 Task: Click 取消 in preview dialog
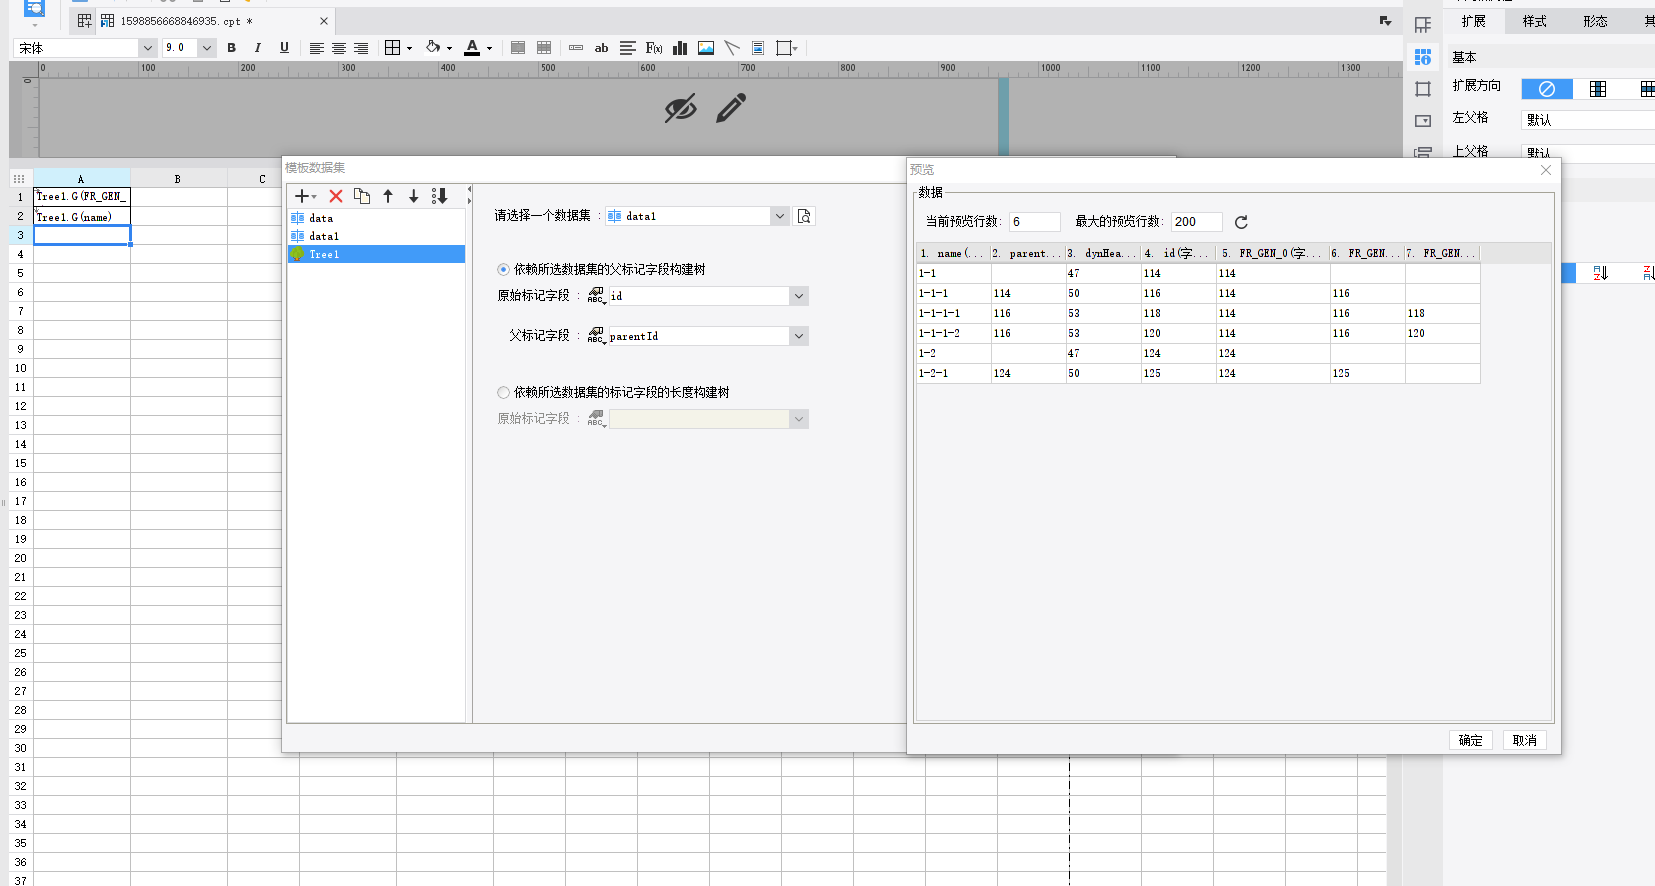pos(1524,740)
